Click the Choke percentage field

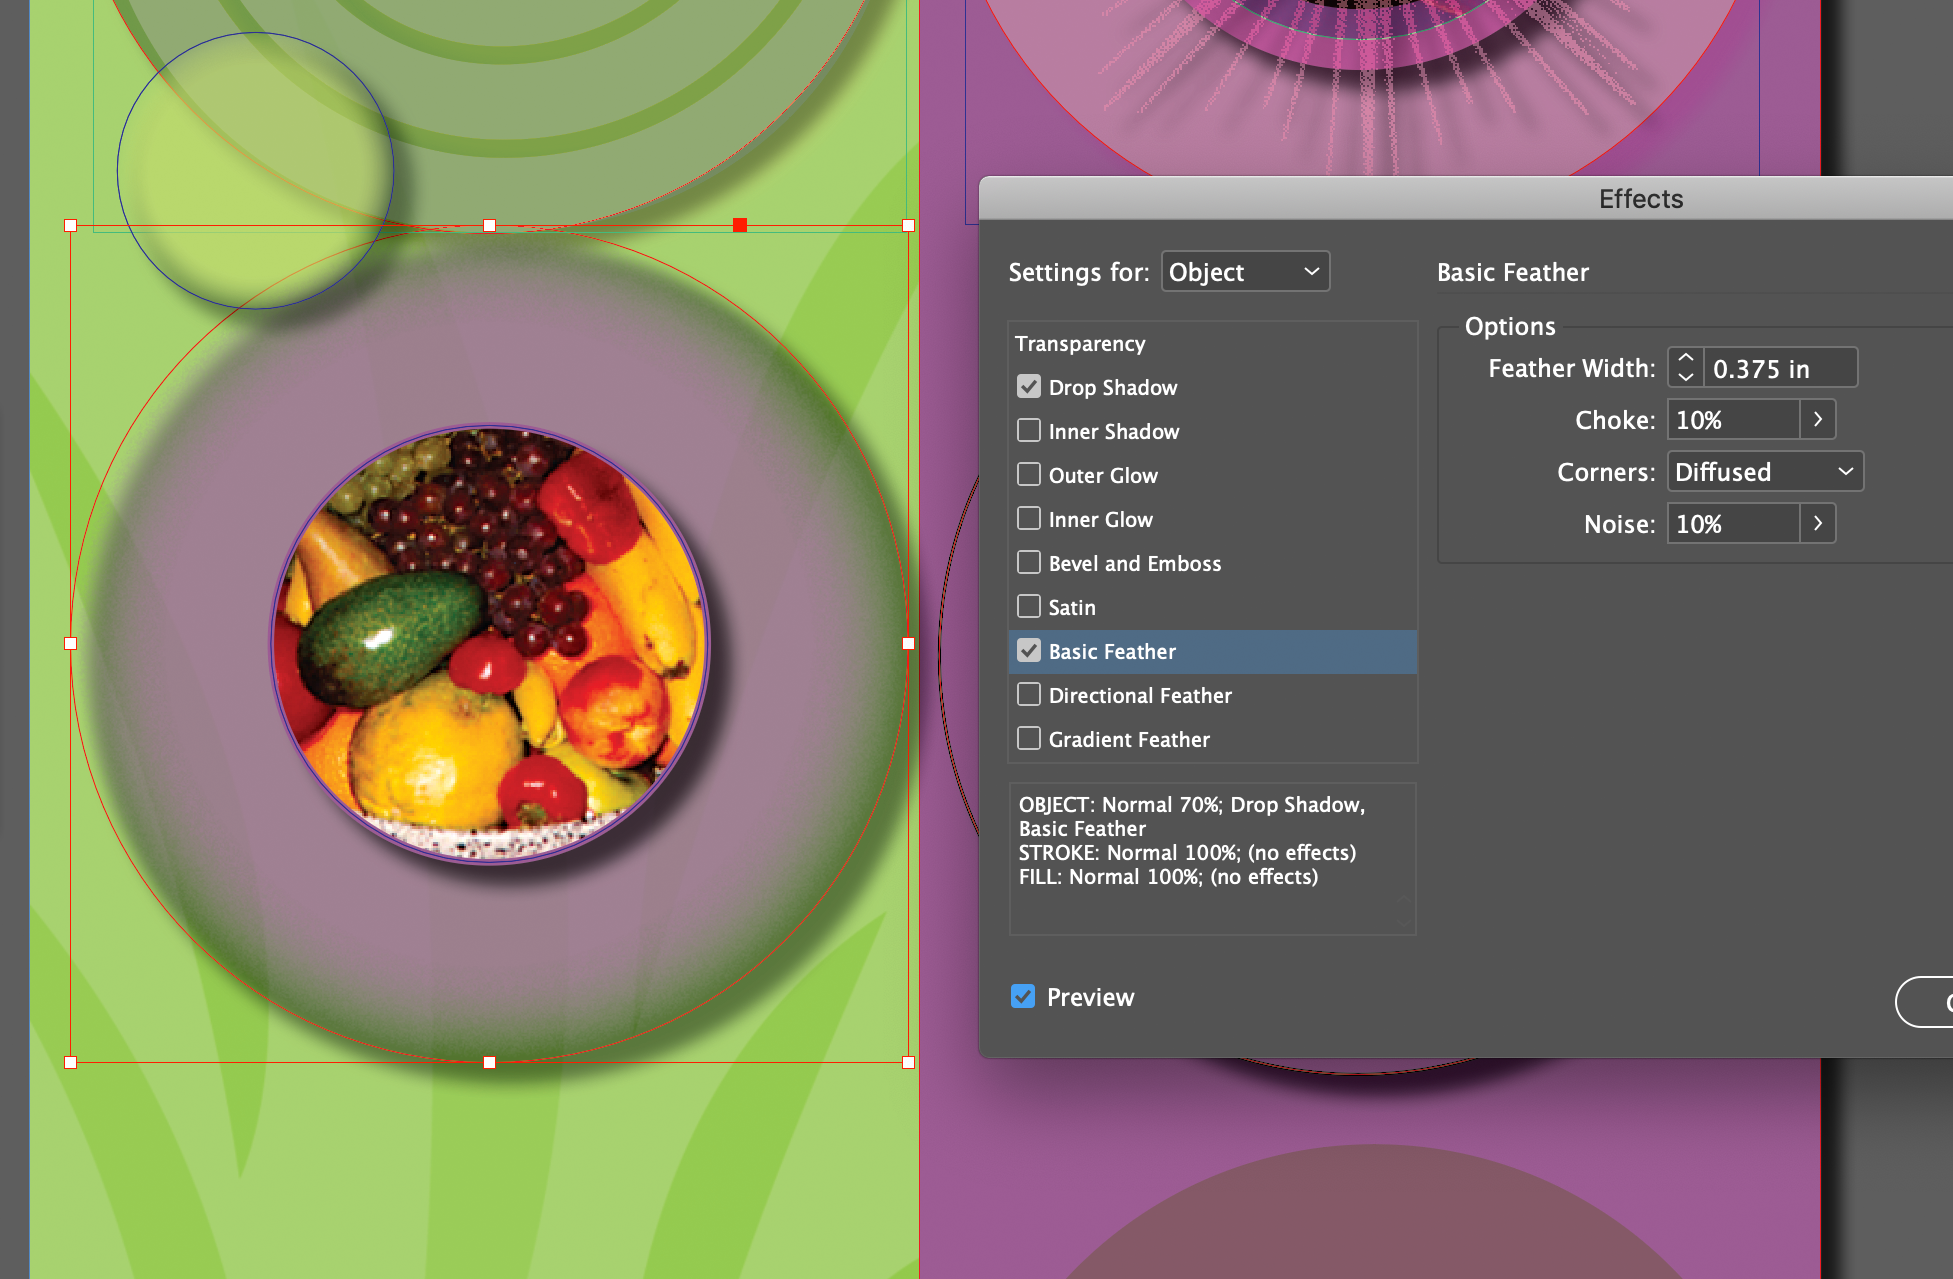[1733, 420]
